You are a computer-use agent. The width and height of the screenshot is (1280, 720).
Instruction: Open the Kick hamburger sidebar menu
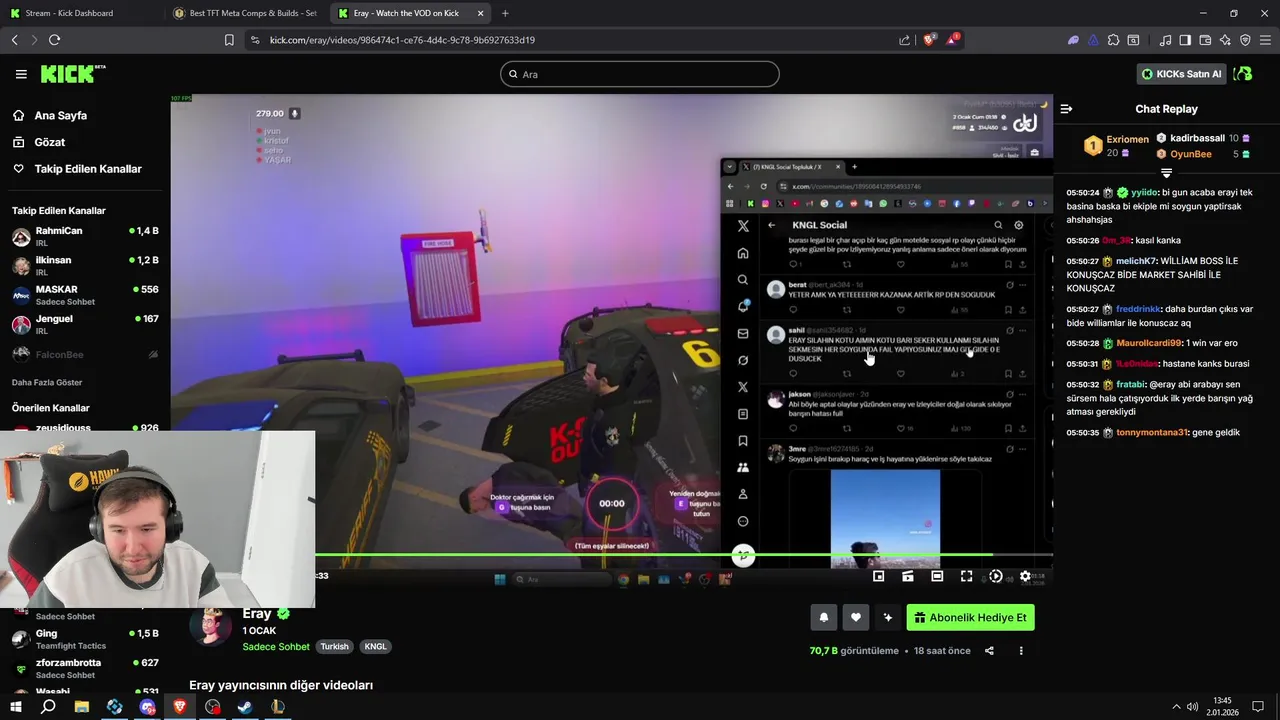click(21, 74)
